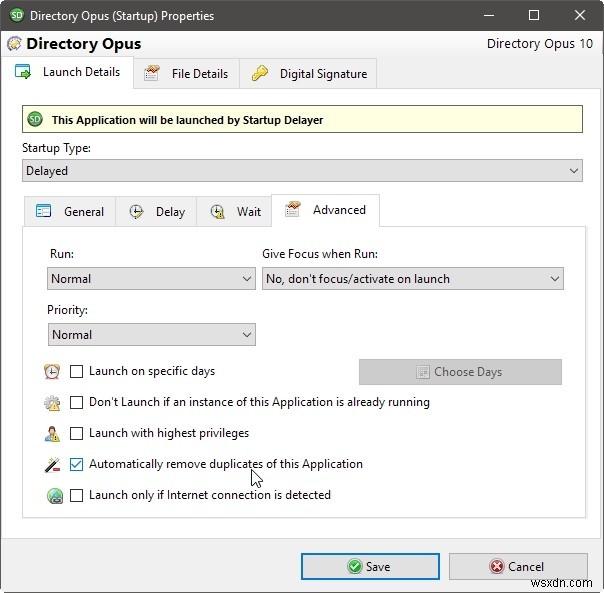Switch to the File Details tab
The height and width of the screenshot is (593, 604).
[186, 73]
